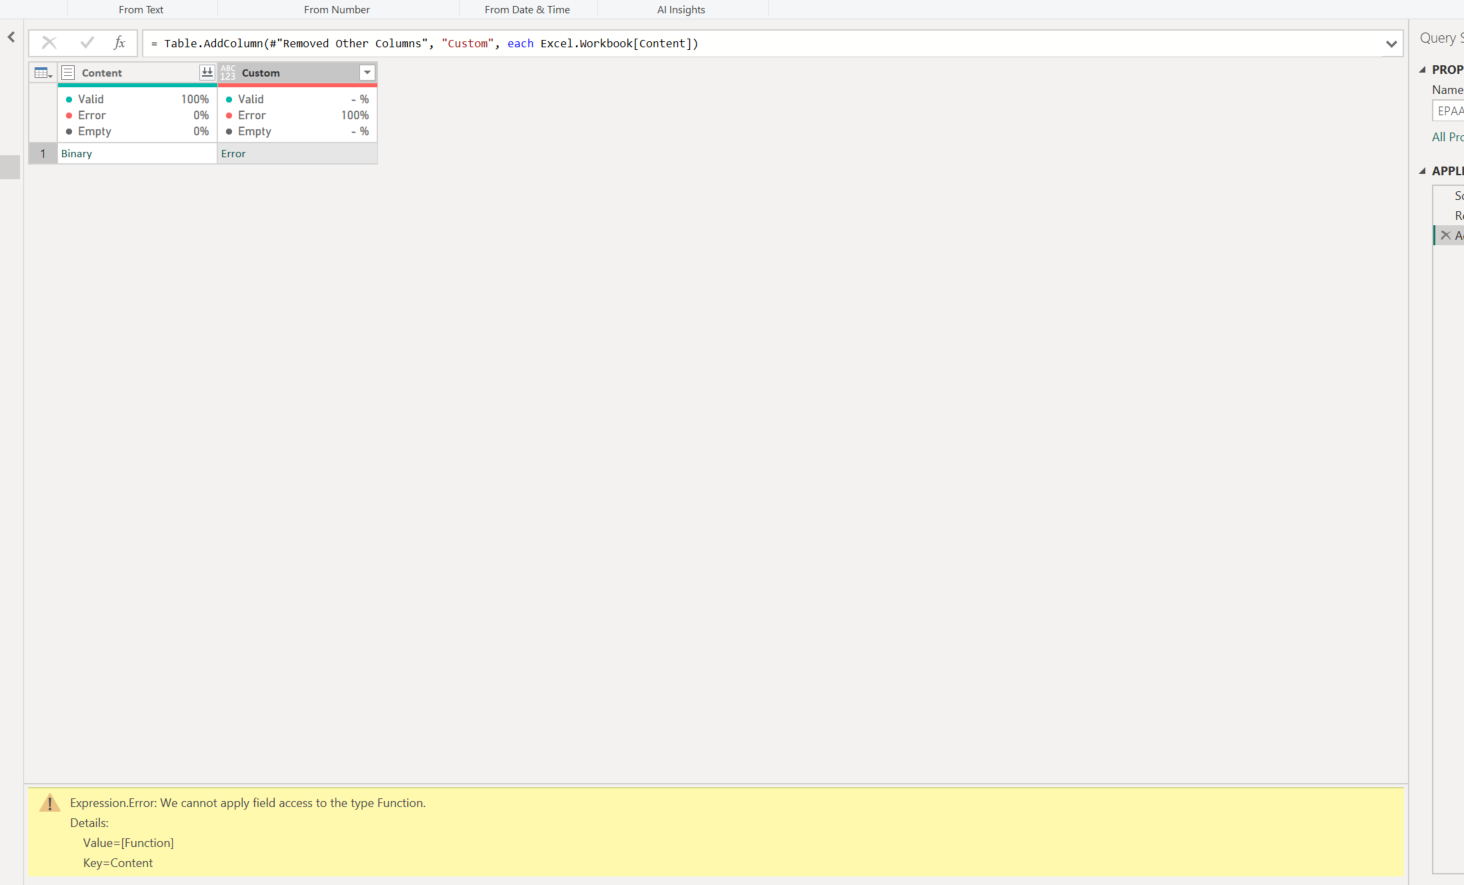Viewport: 1464px width, 885px height.
Task: Click the From Date & Time group label
Action: (x=527, y=10)
